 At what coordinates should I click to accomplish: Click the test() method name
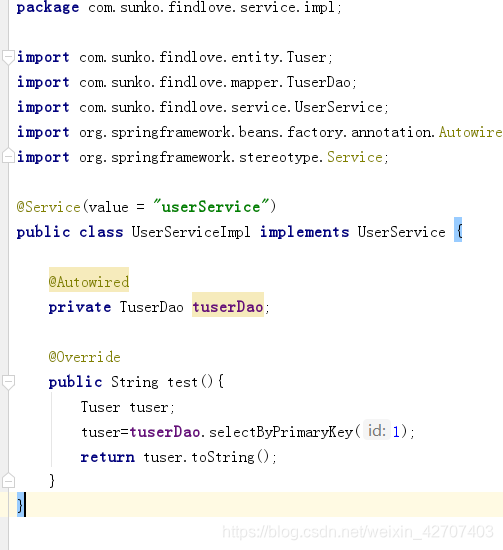(182, 382)
